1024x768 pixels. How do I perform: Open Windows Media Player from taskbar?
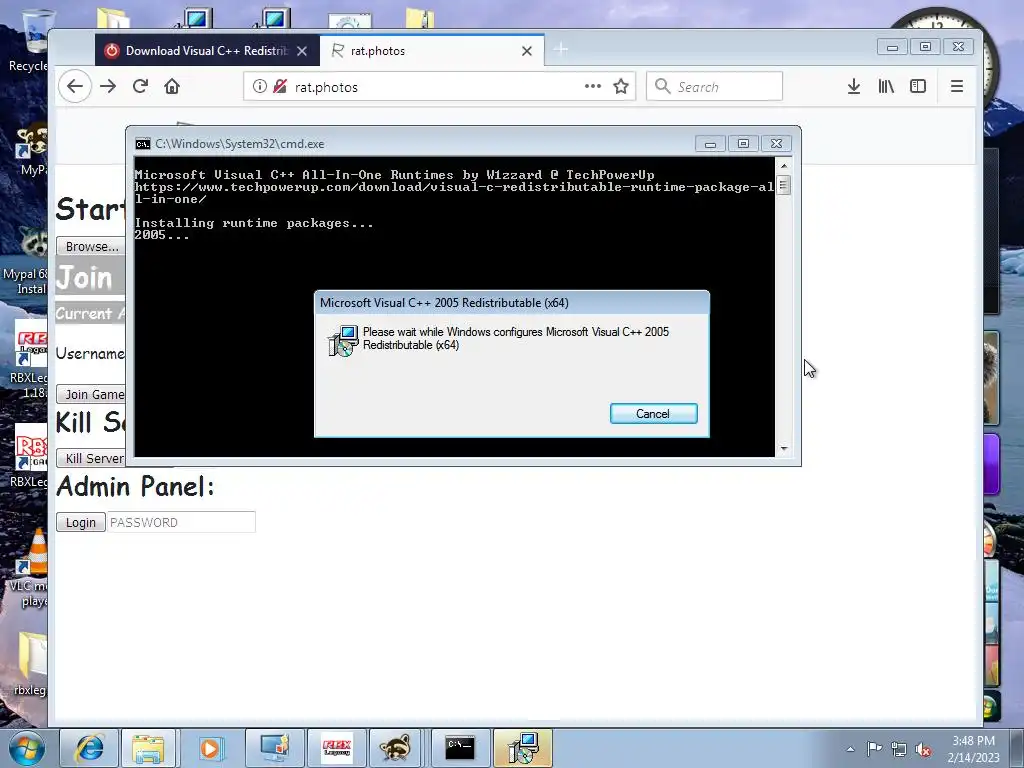tap(210, 748)
